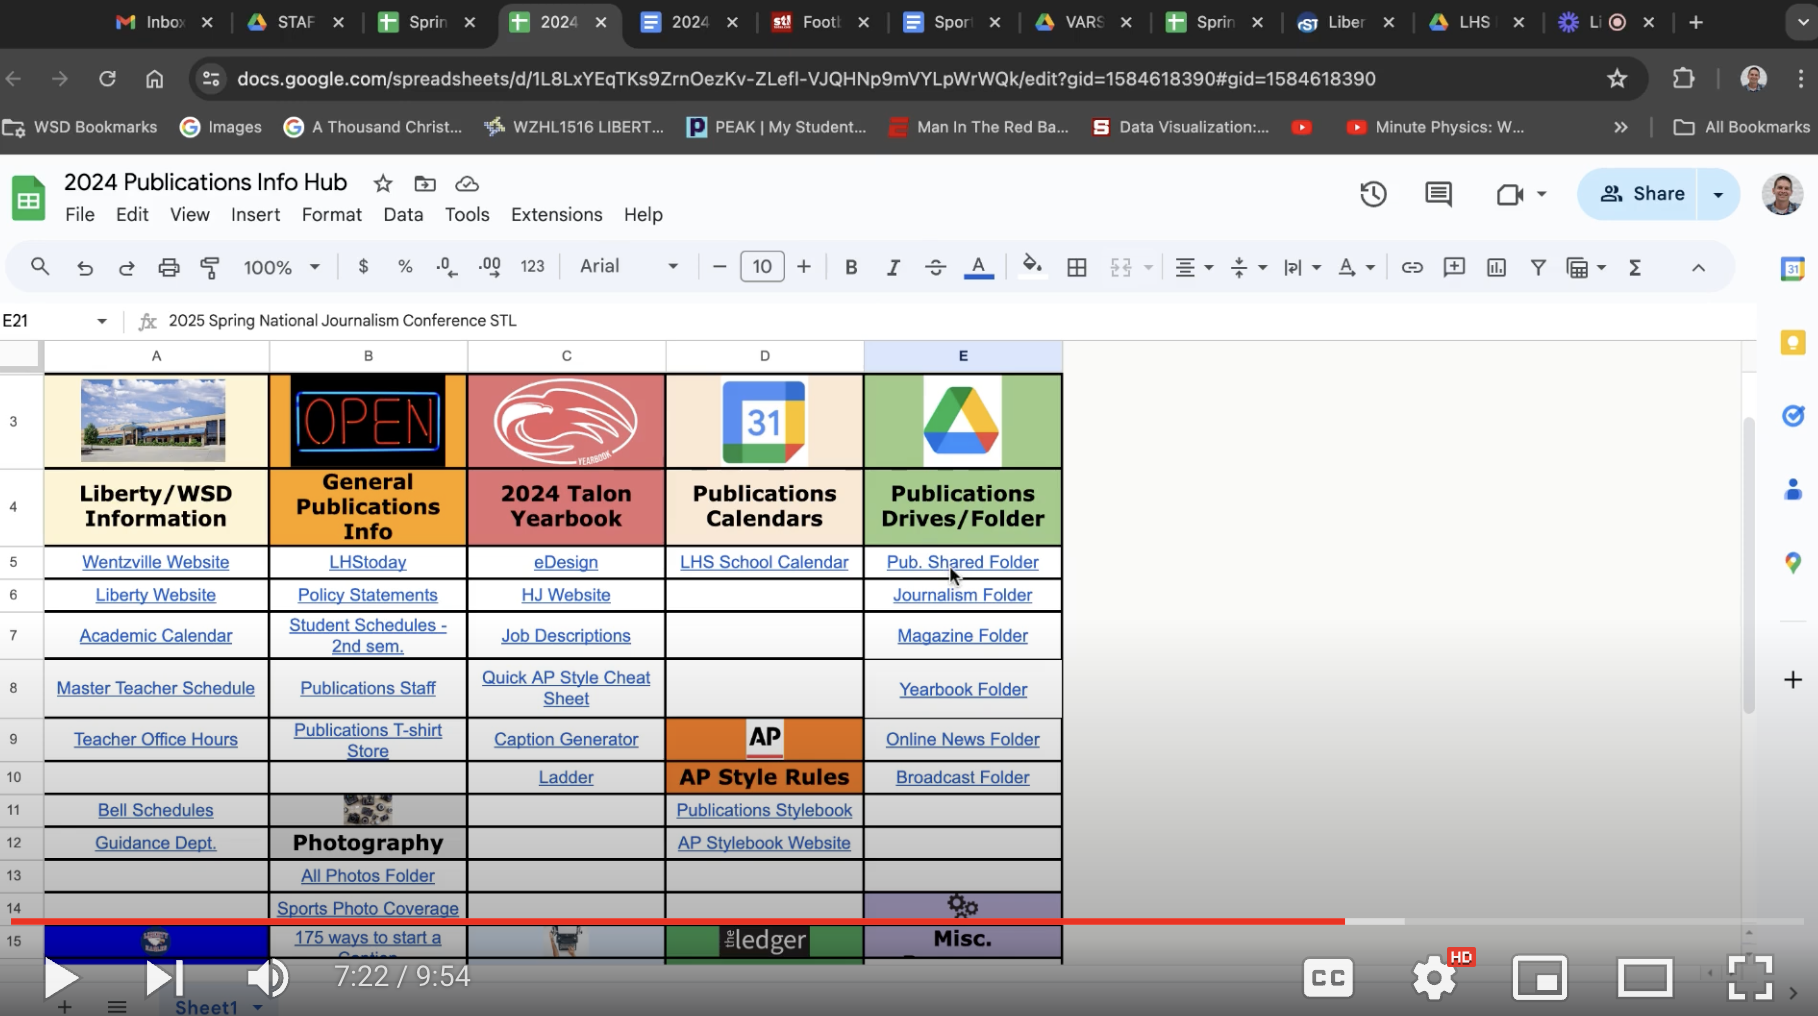Toggle italic formatting
Screen dimensions: 1818x1016
point(893,267)
